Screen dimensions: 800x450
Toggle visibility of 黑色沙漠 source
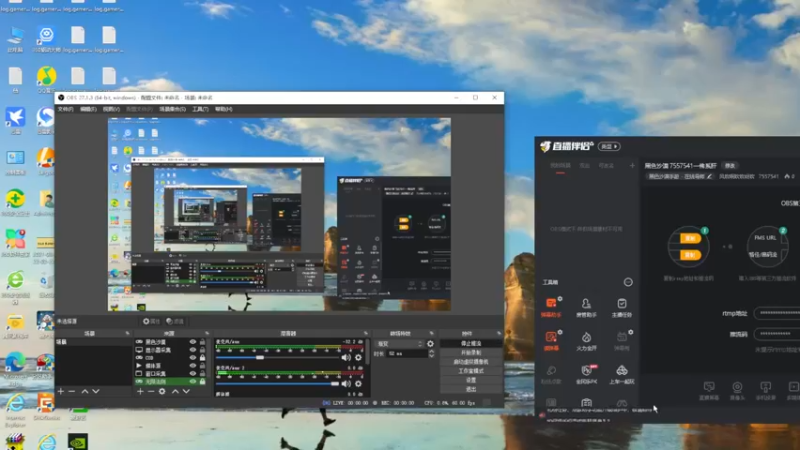pyautogui.click(x=193, y=342)
